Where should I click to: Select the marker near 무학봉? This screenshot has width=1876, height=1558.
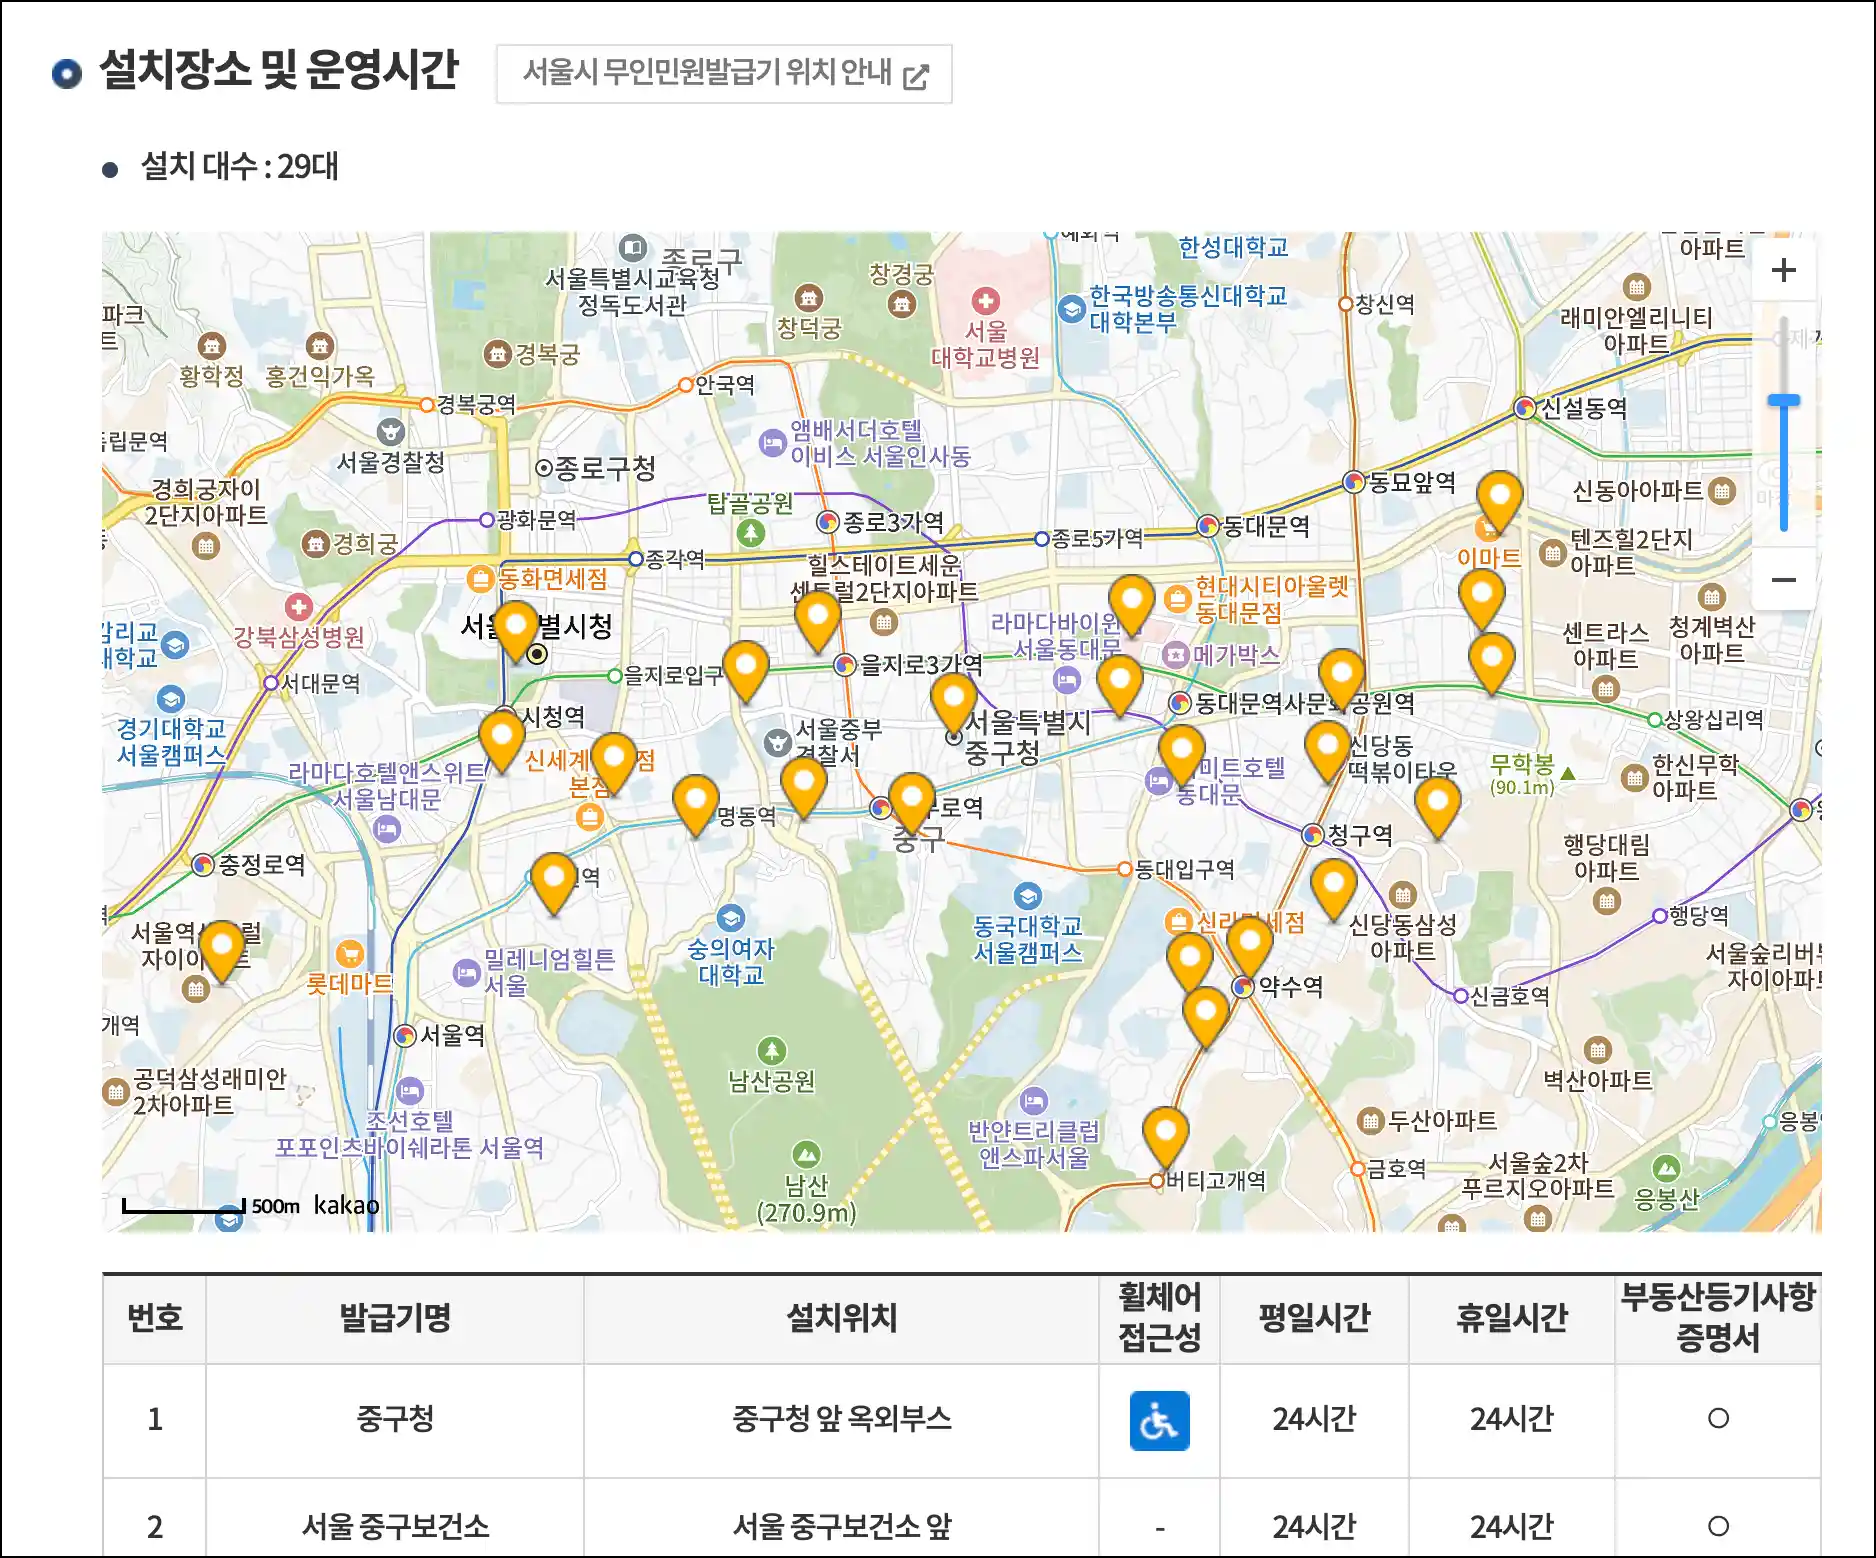click(1438, 807)
